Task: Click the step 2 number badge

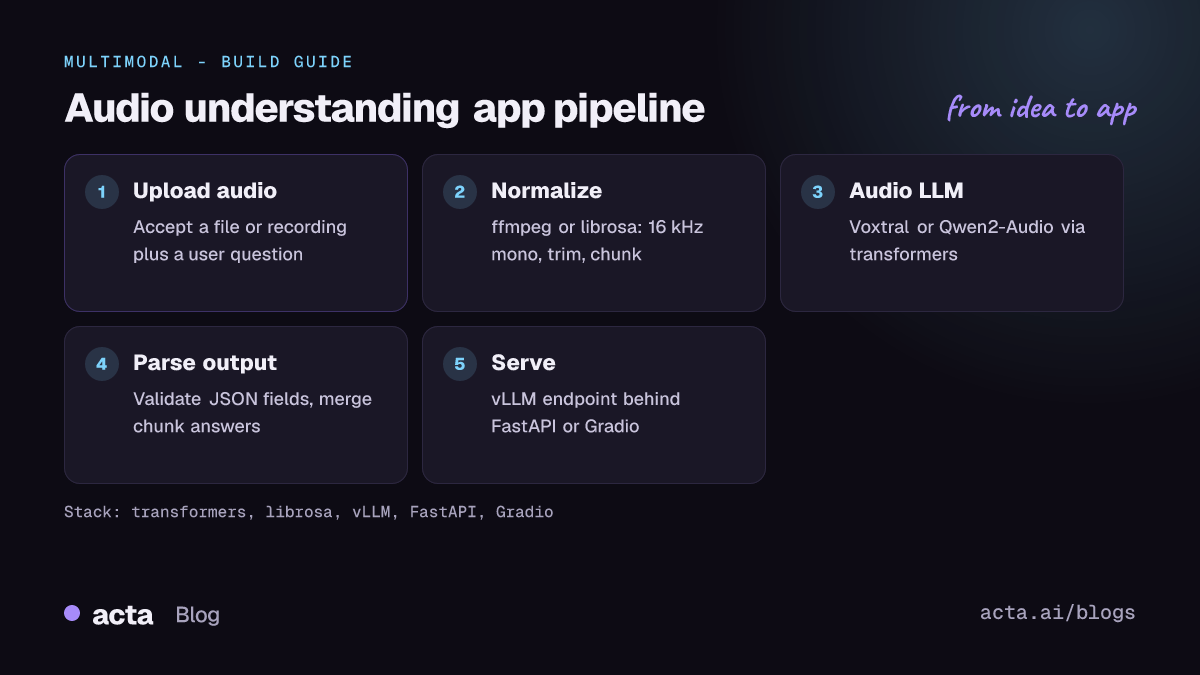Action: [x=460, y=192]
